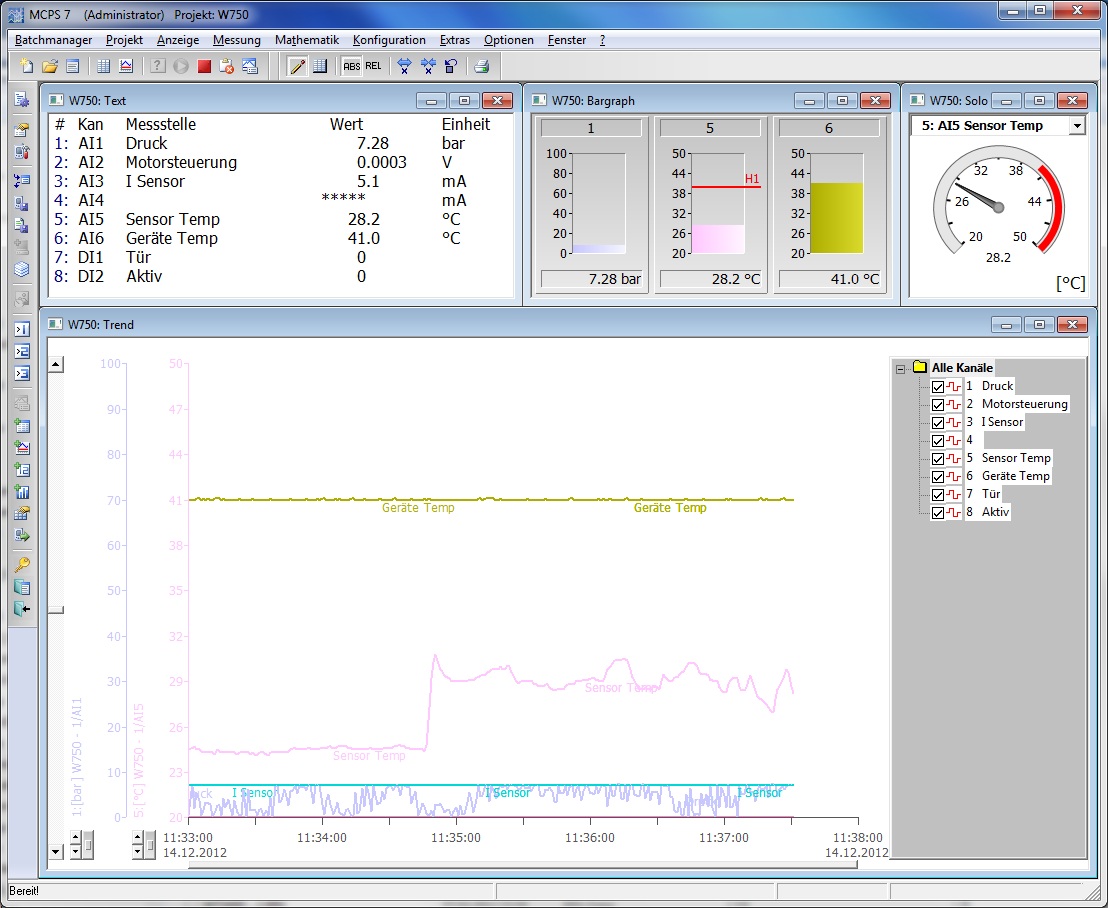The image size is (1108, 908).
Task: Click the up arrow of the trend vertical scrollbar
Action: (57, 363)
